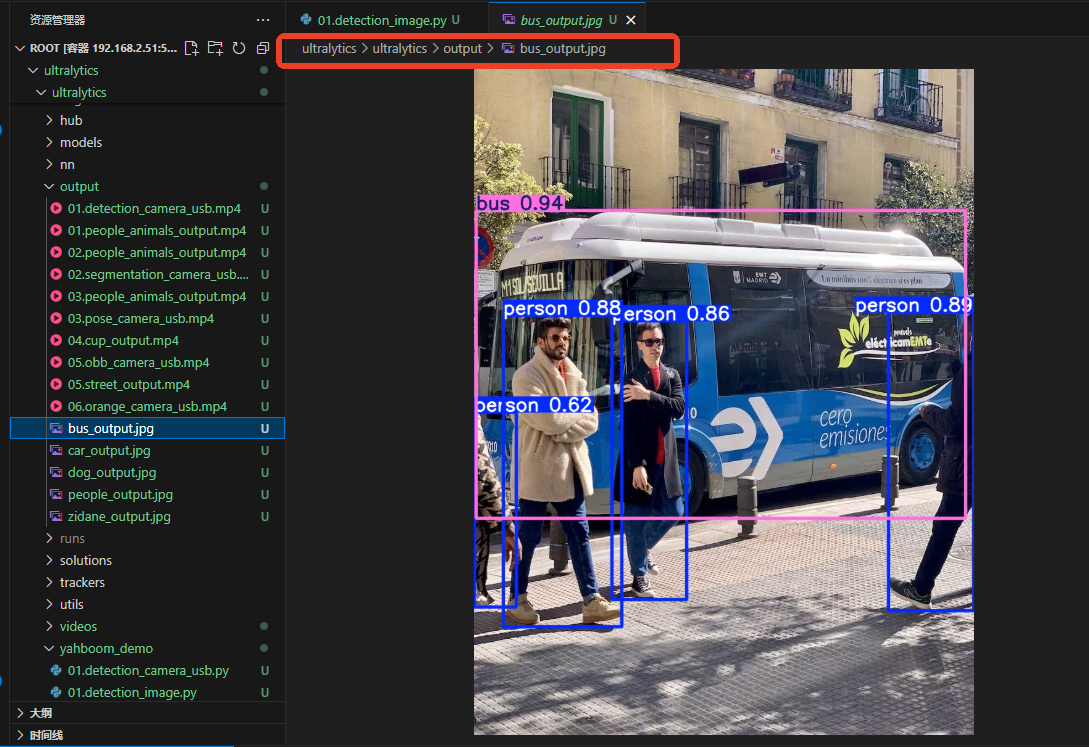This screenshot has height=747, width=1089.
Task: Open 02.segmentation_camera_usb video file
Action: [147, 274]
